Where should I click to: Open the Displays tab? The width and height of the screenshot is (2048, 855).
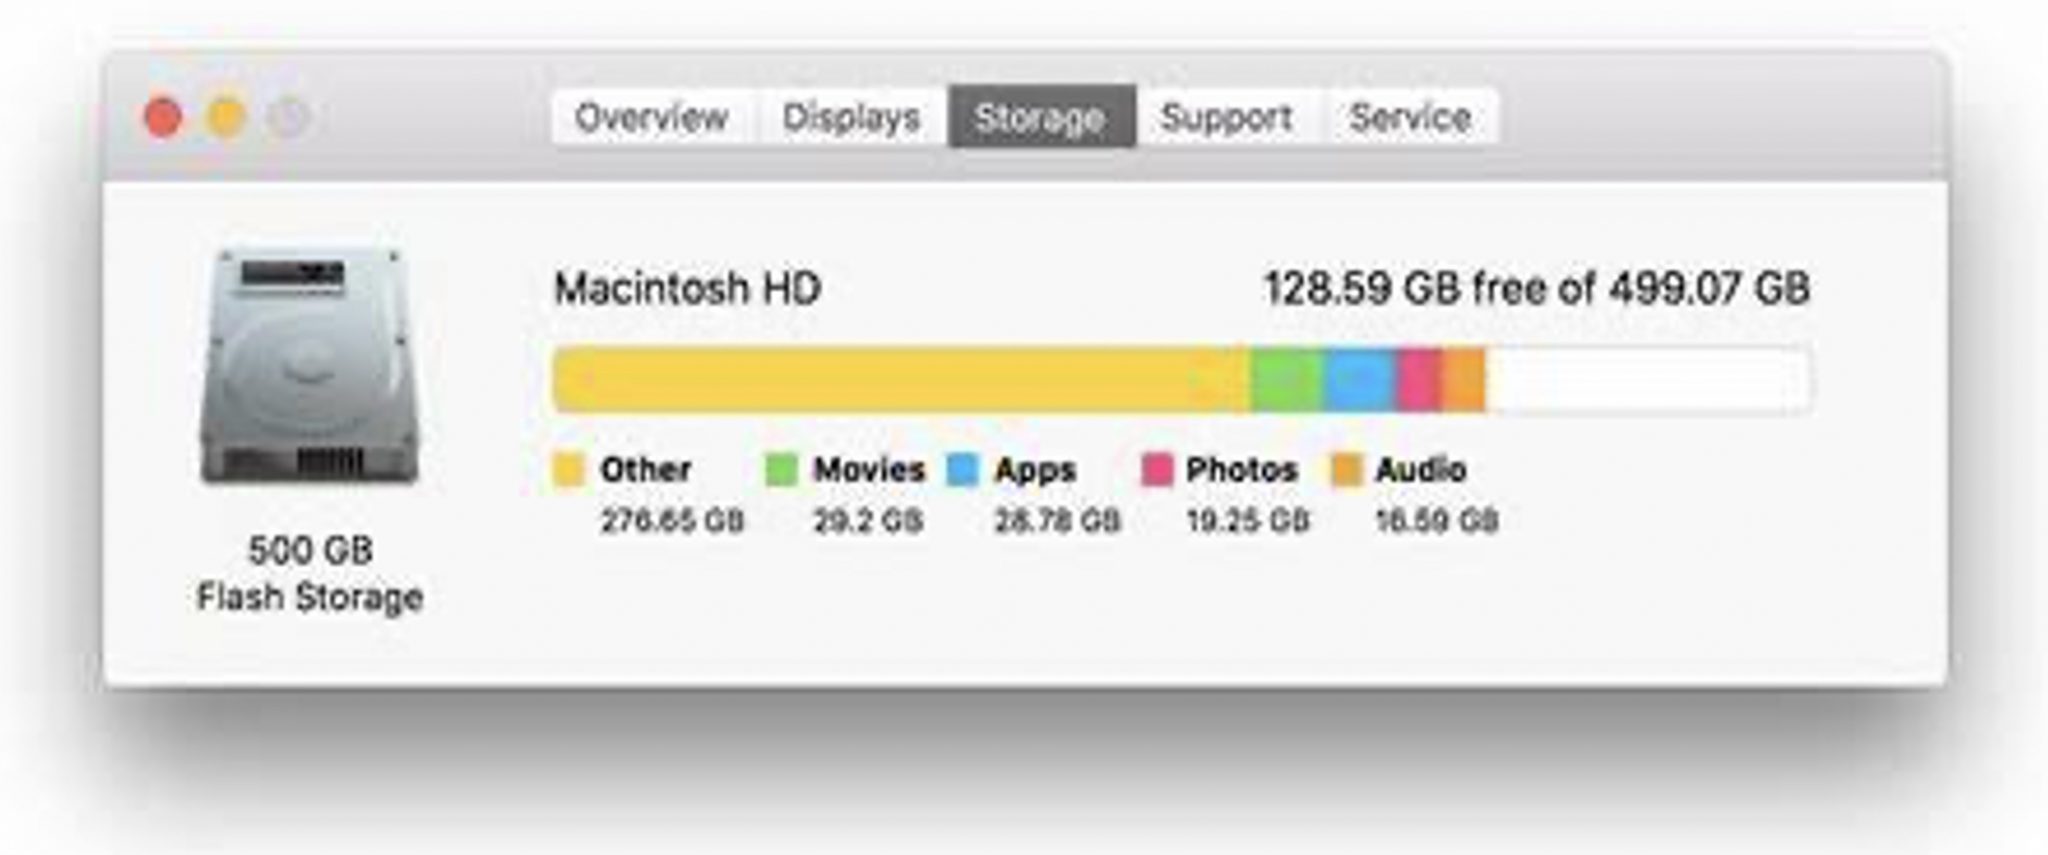click(x=851, y=117)
